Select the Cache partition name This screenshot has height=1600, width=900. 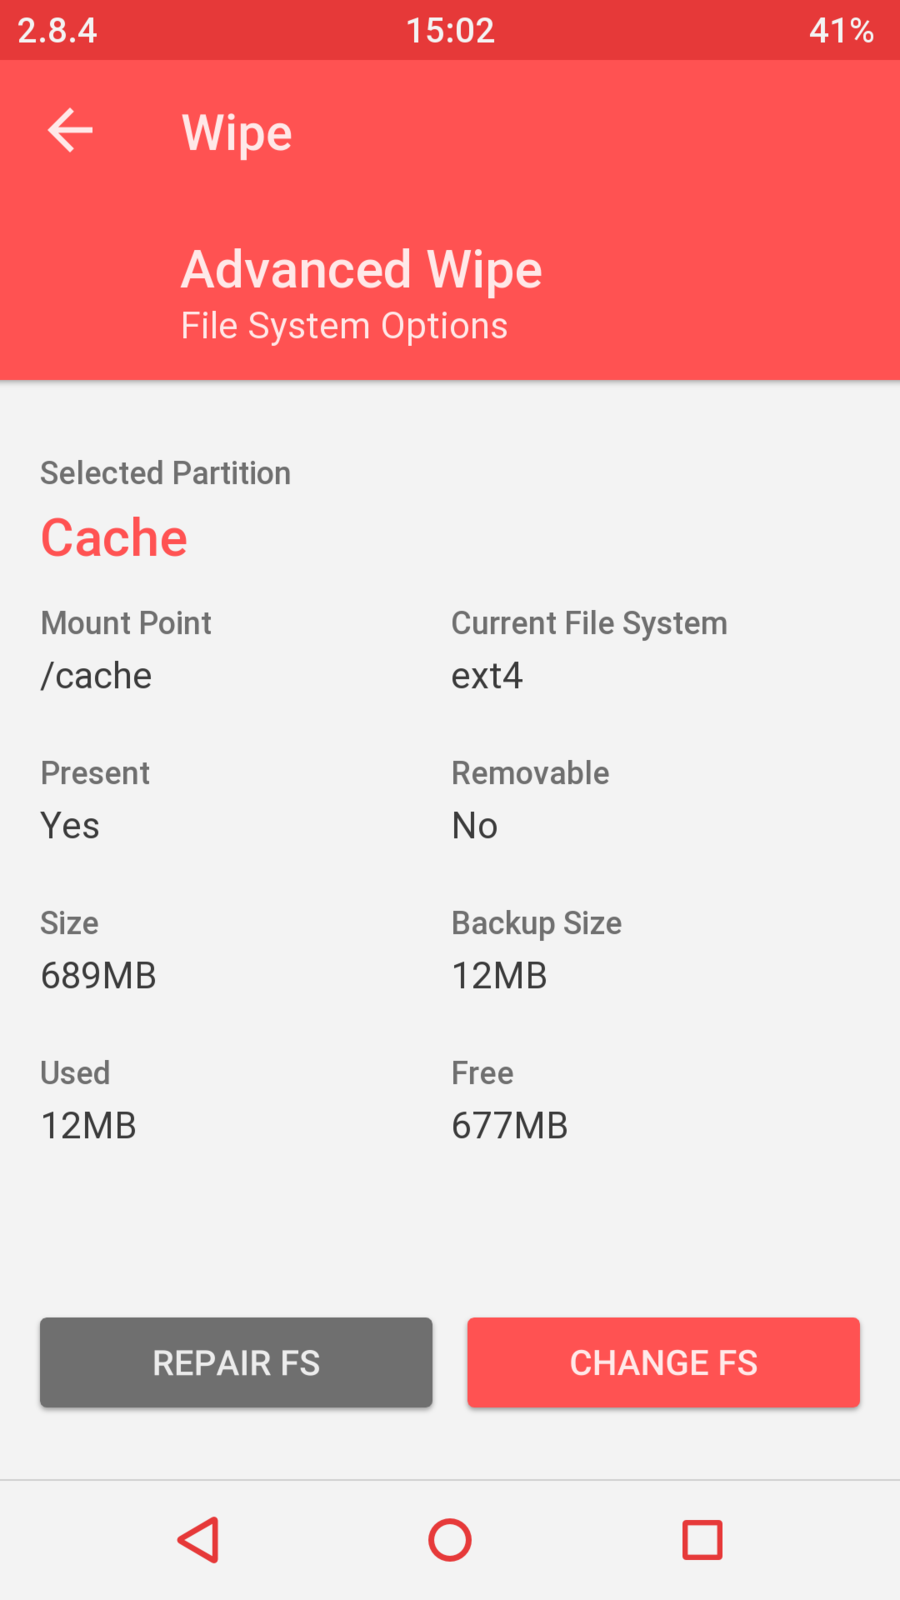(x=114, y=538)
